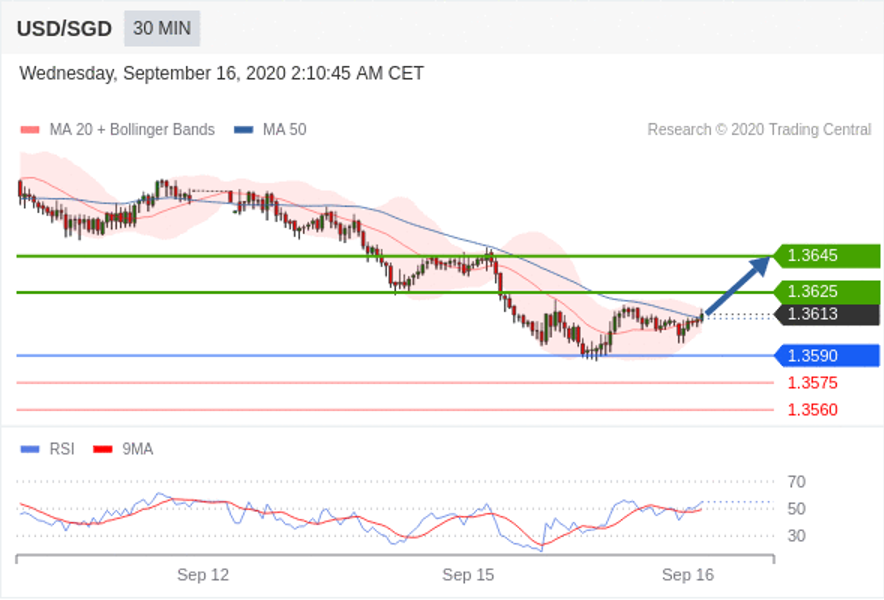The width and height of the screenshot is (884, 600).
Task: Click the RSI blue legend swatch
Action: coord(30,449)
